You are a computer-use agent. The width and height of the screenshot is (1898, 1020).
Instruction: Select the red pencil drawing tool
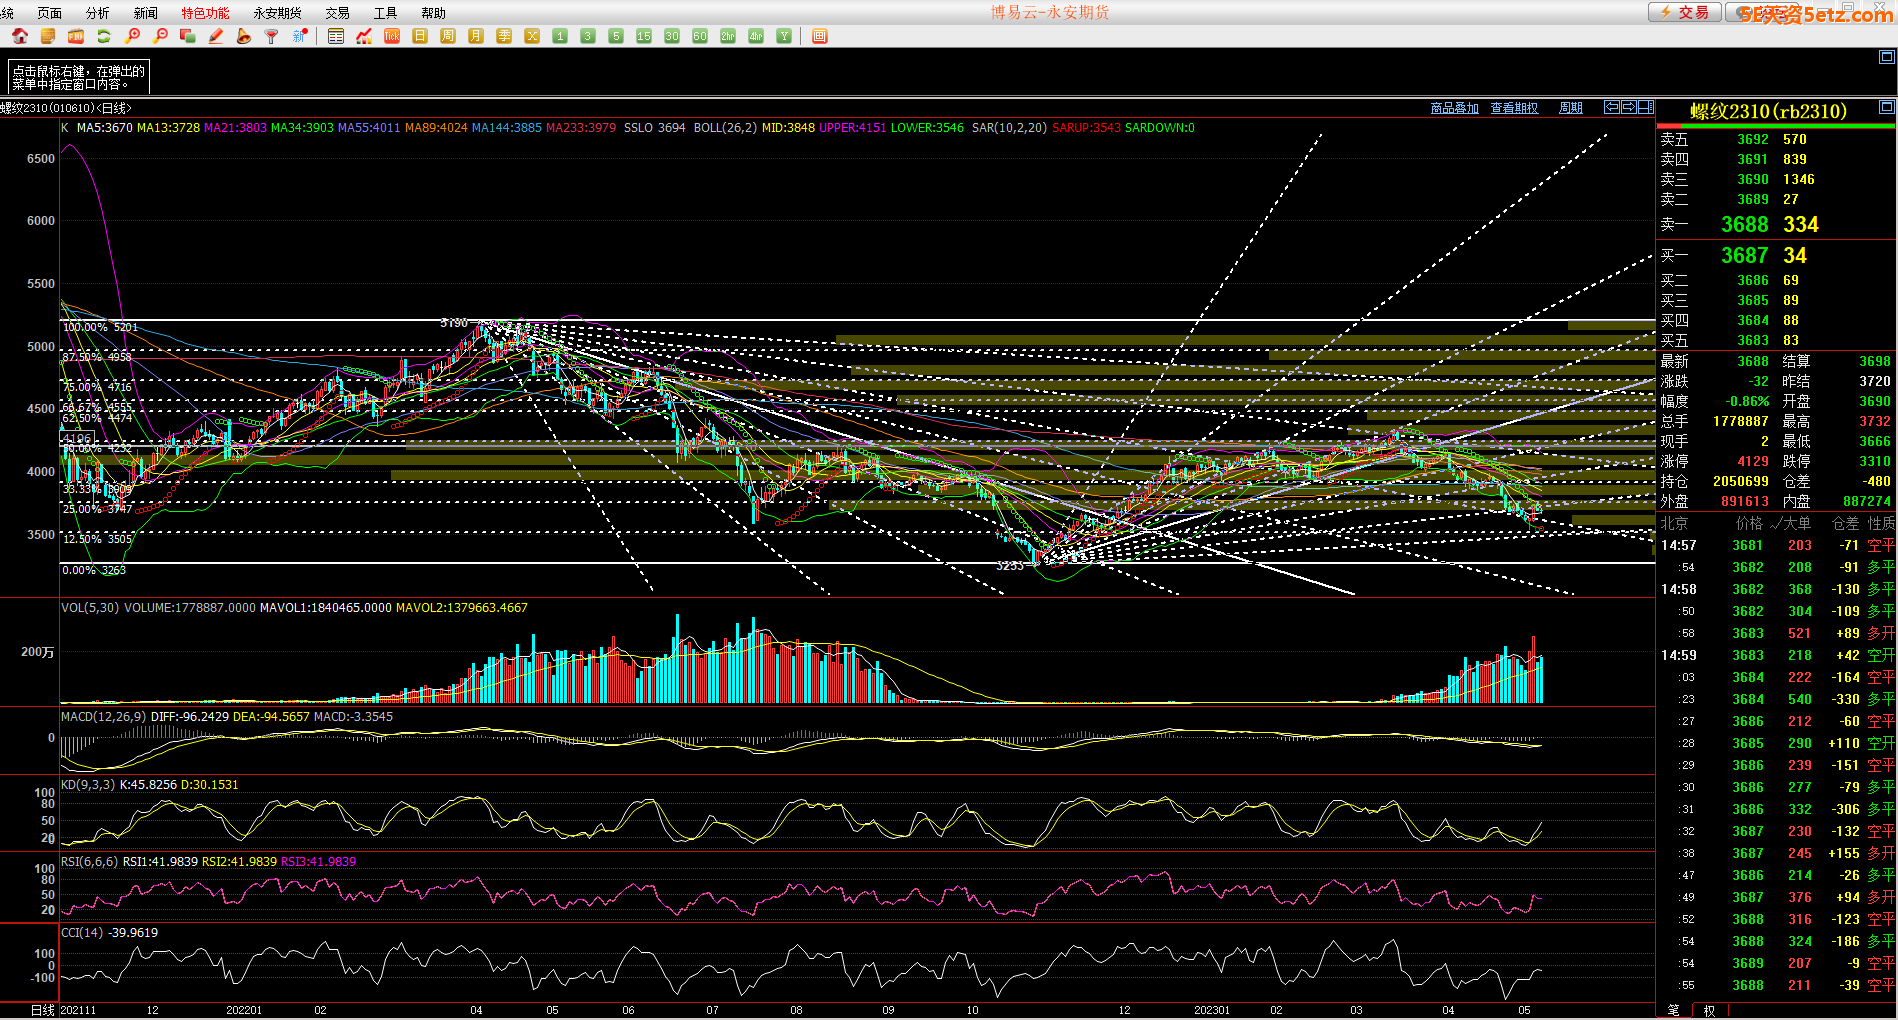[216, 36]
